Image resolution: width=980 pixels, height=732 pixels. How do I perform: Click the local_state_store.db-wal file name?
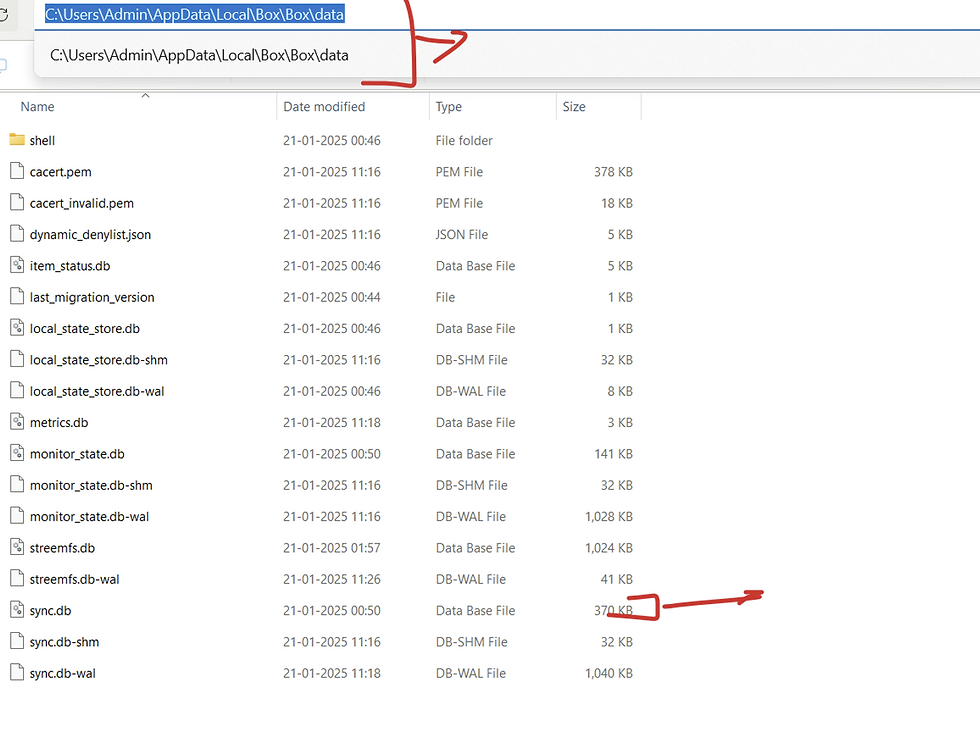pyautogui.click(x=97, y=391)
